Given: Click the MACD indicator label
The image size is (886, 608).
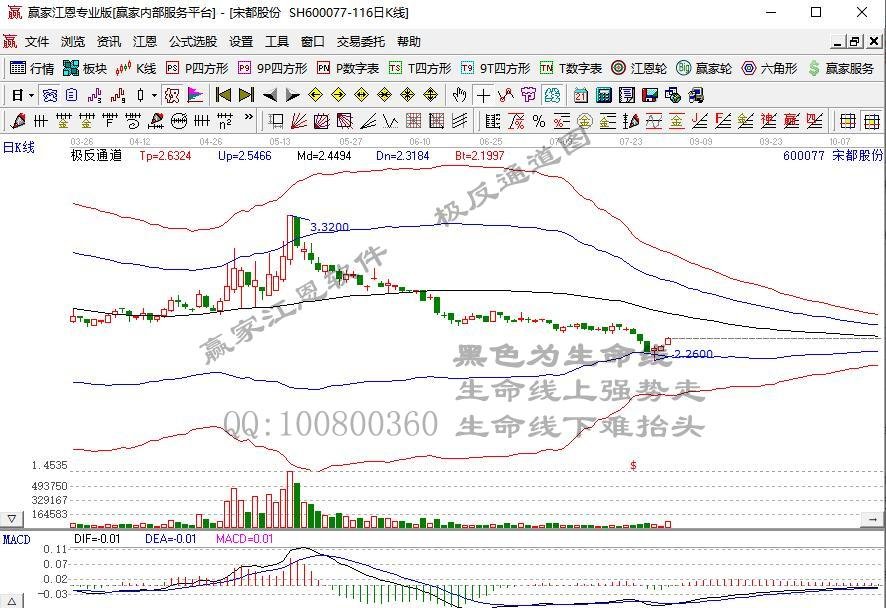Looking at the screenshot, I should coord(16,540).
